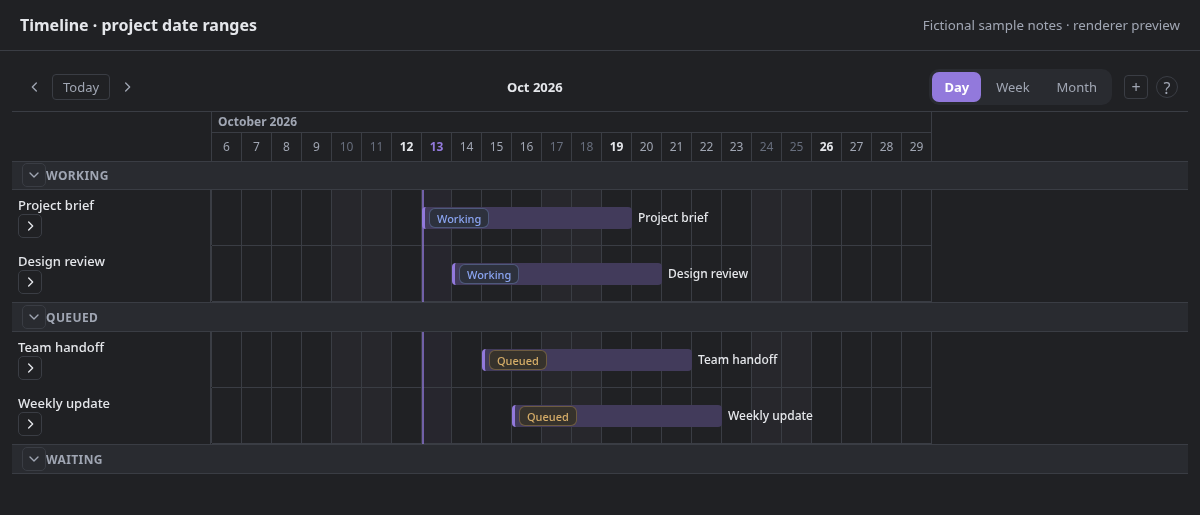Image resolution: width=1200 pixels, height=515 pixels.
Task: Click Project brief name in left column
Action: (x=56, y=205)
